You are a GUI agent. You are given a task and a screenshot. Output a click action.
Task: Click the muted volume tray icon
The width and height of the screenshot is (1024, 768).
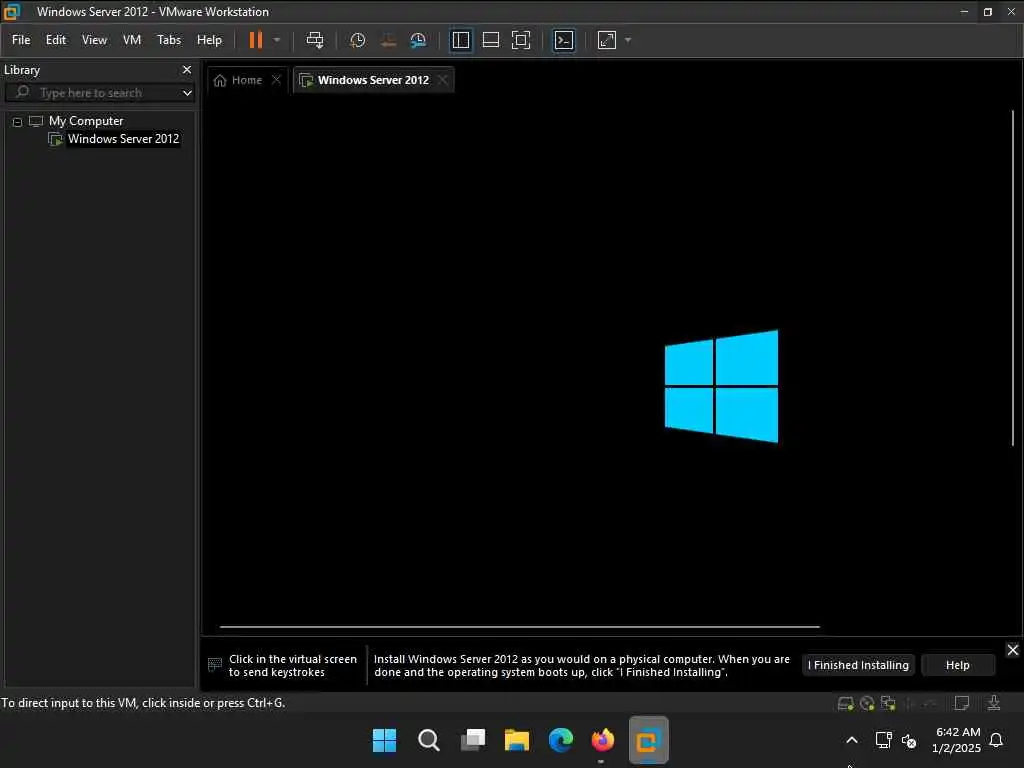click(x=909, y=741)
